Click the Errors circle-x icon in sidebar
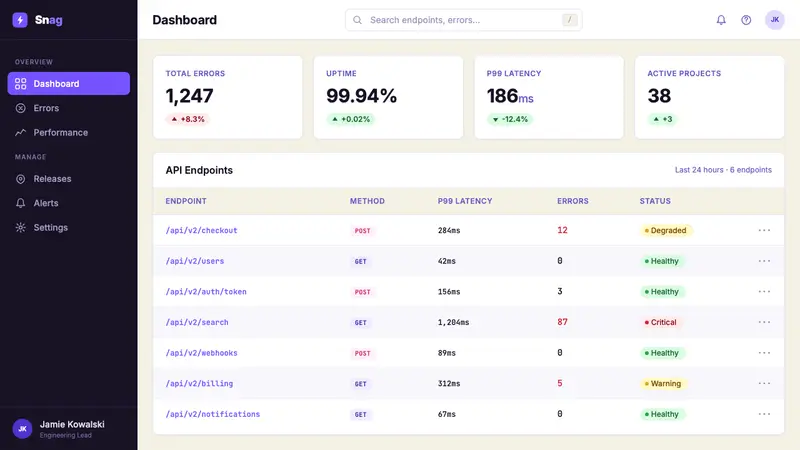The width and height of the screenshot is (800, 450). 20,108
